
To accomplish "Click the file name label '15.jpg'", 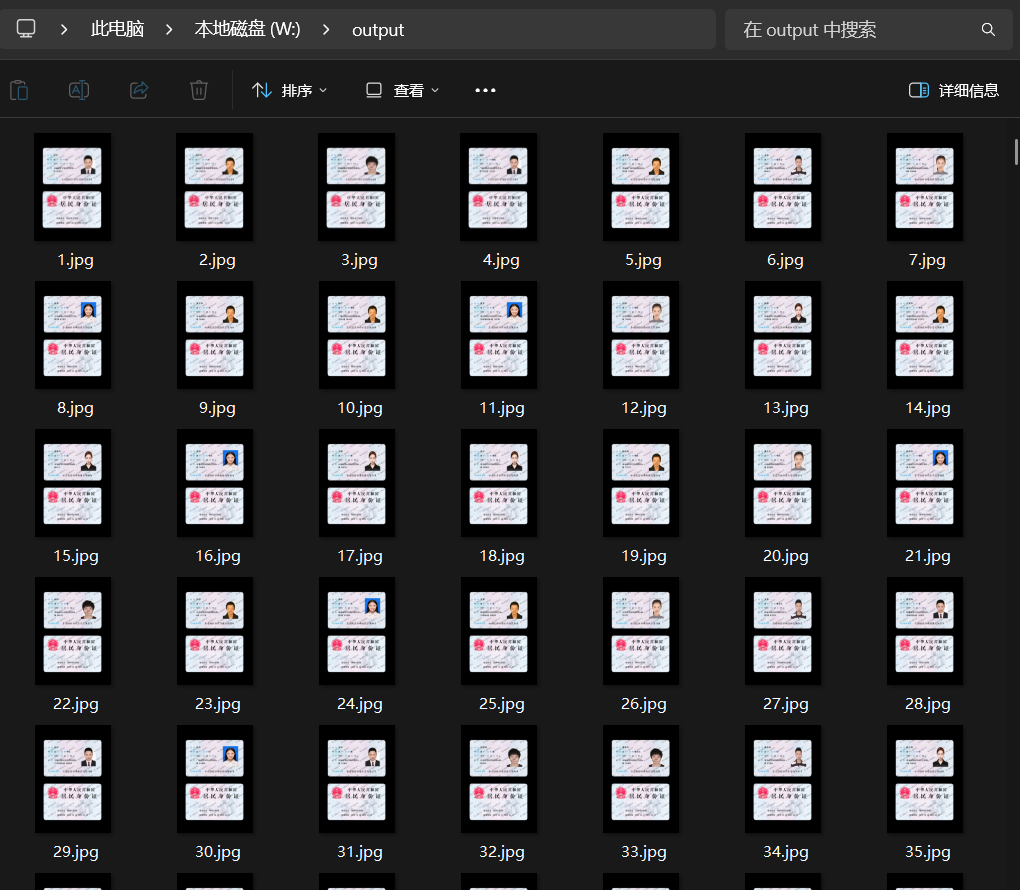I will pos(75,556).
